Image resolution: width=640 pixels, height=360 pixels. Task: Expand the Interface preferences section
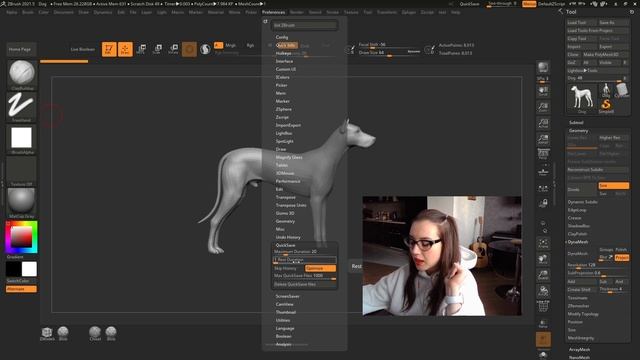(284, 61)
